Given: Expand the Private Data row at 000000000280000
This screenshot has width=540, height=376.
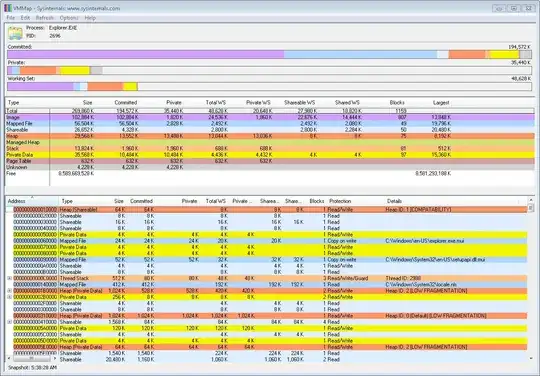Looking at the screenshot, I should click(10, 297).
